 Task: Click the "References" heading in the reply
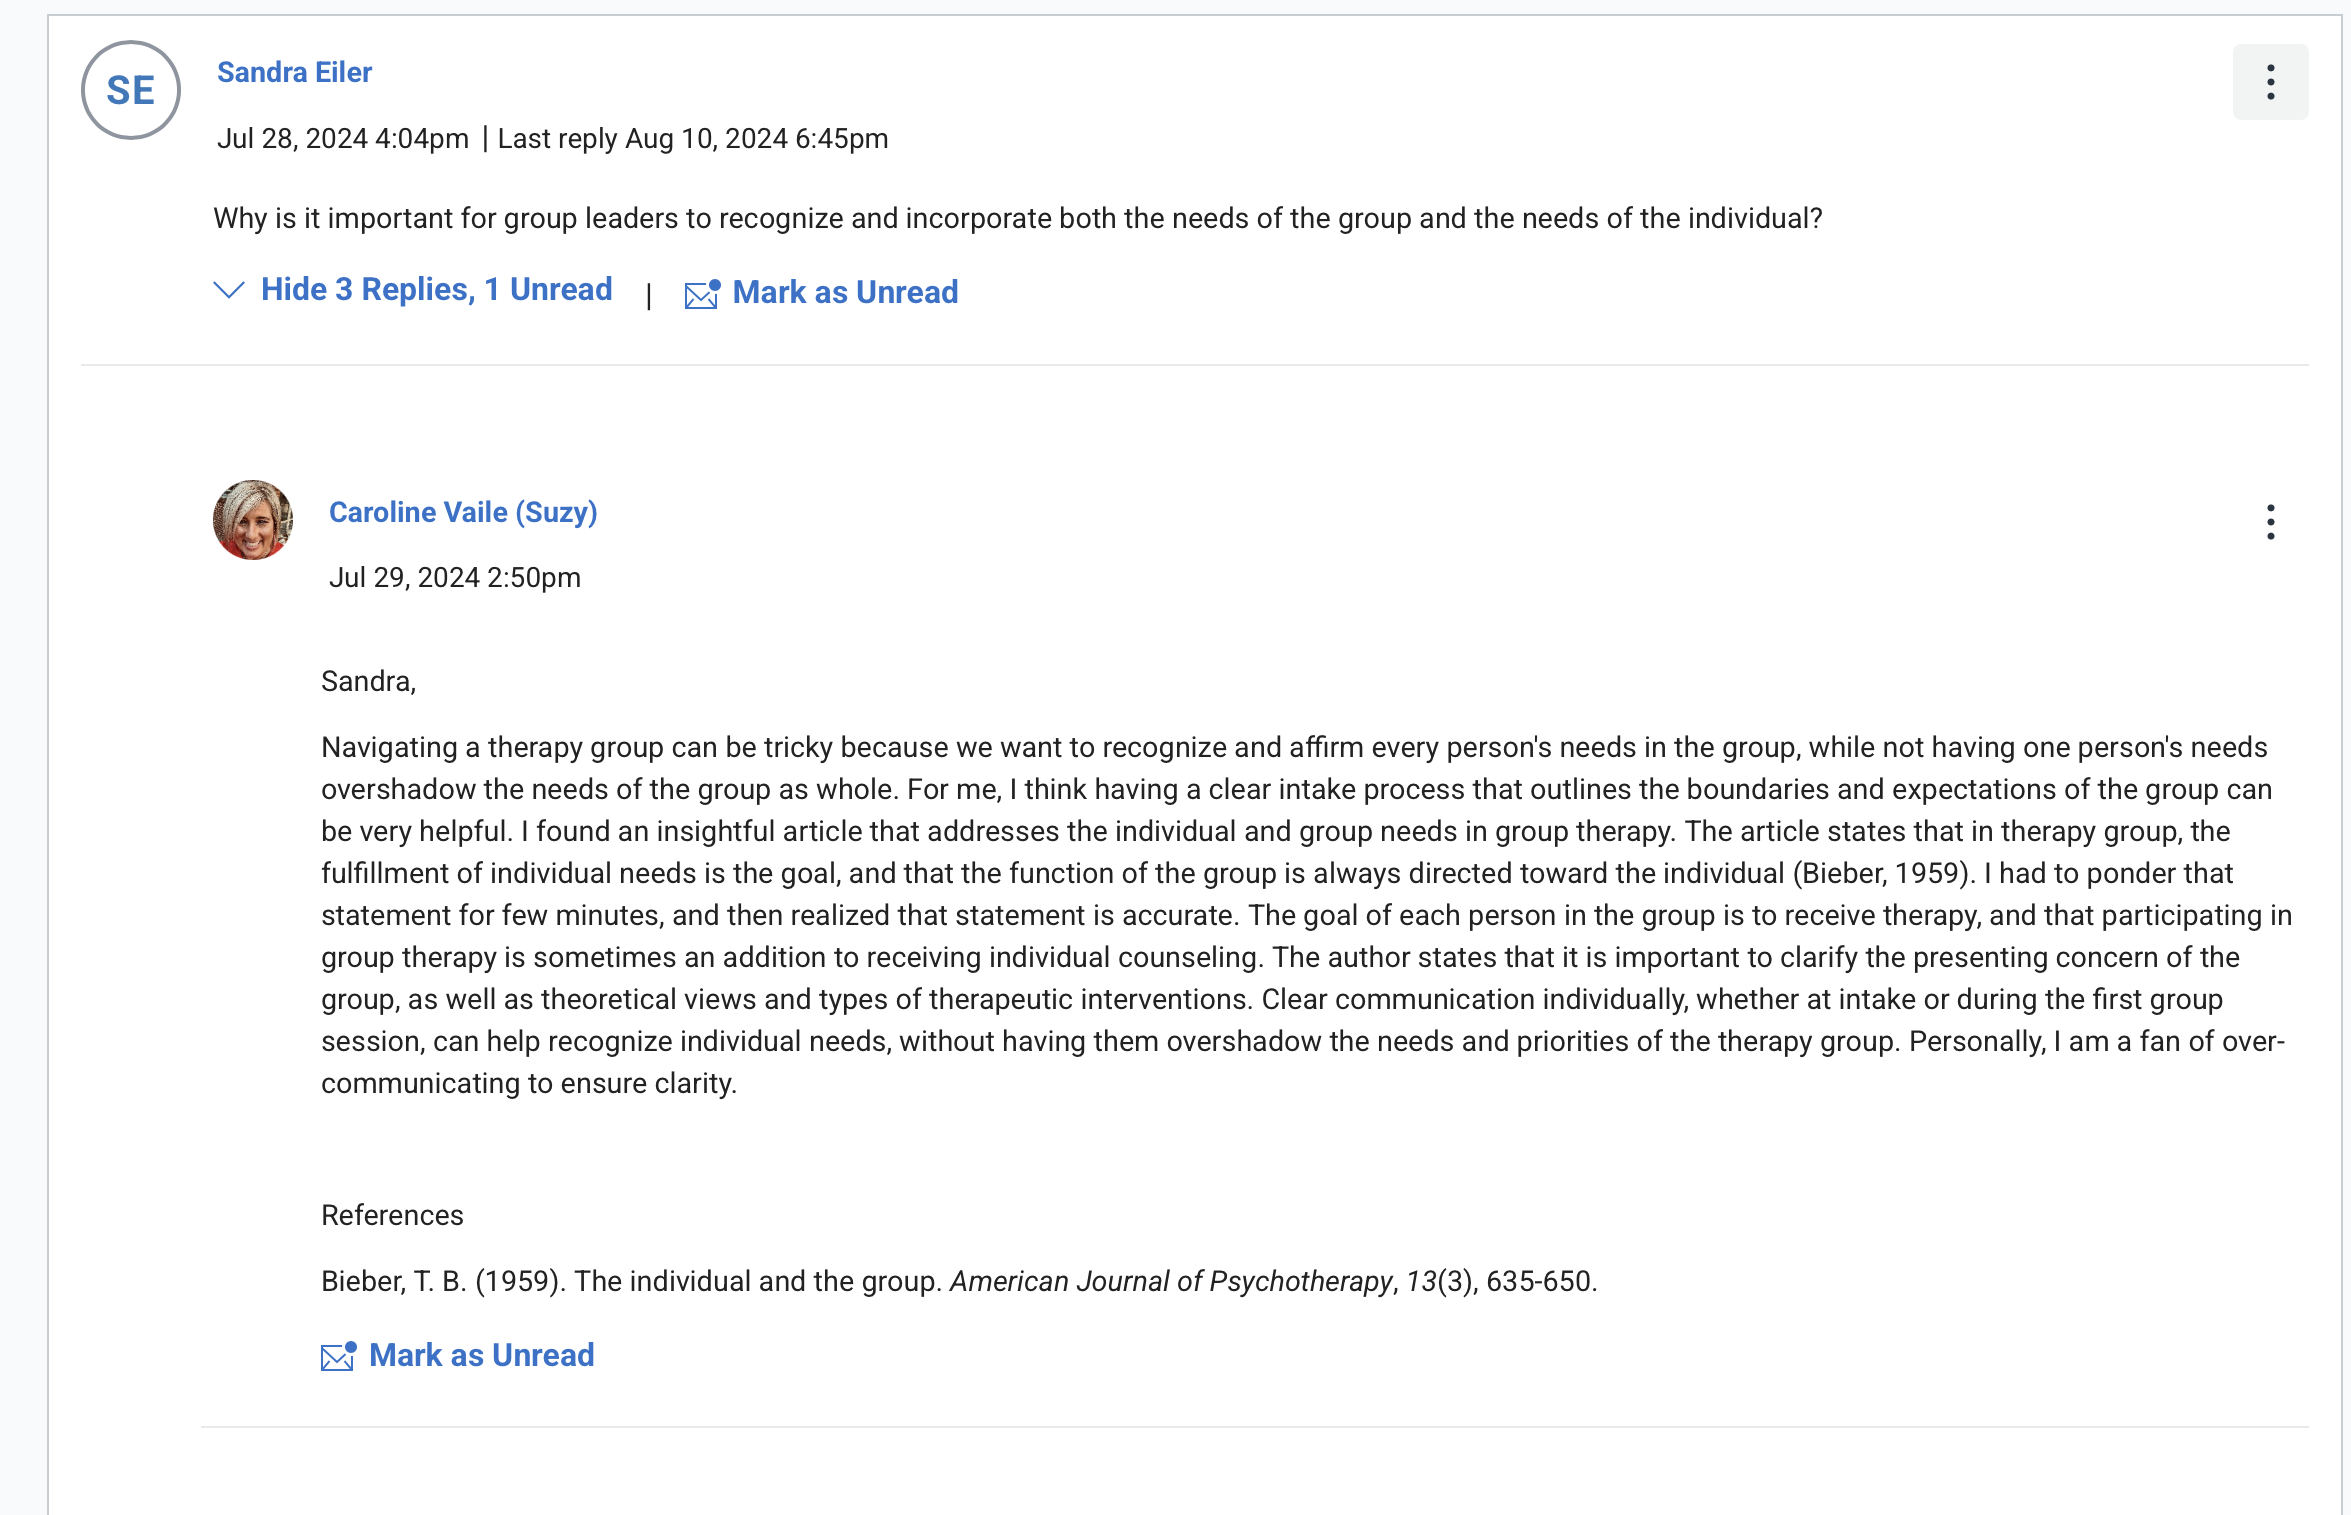(392, 1216)
